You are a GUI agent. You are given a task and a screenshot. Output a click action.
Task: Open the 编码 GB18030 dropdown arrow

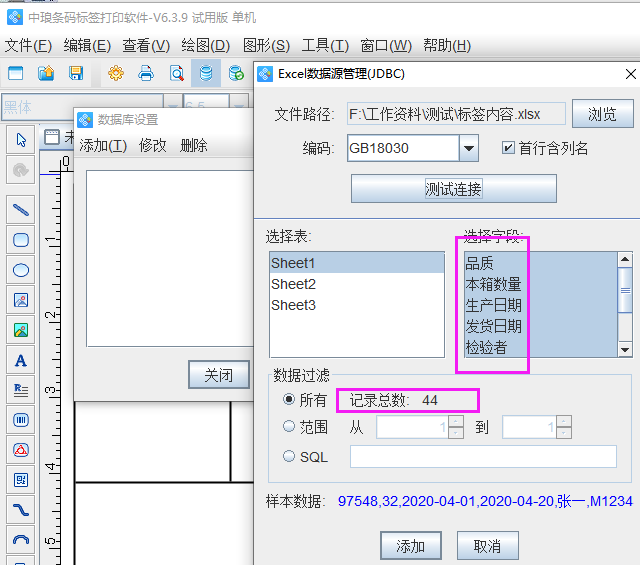coord(469,149)
